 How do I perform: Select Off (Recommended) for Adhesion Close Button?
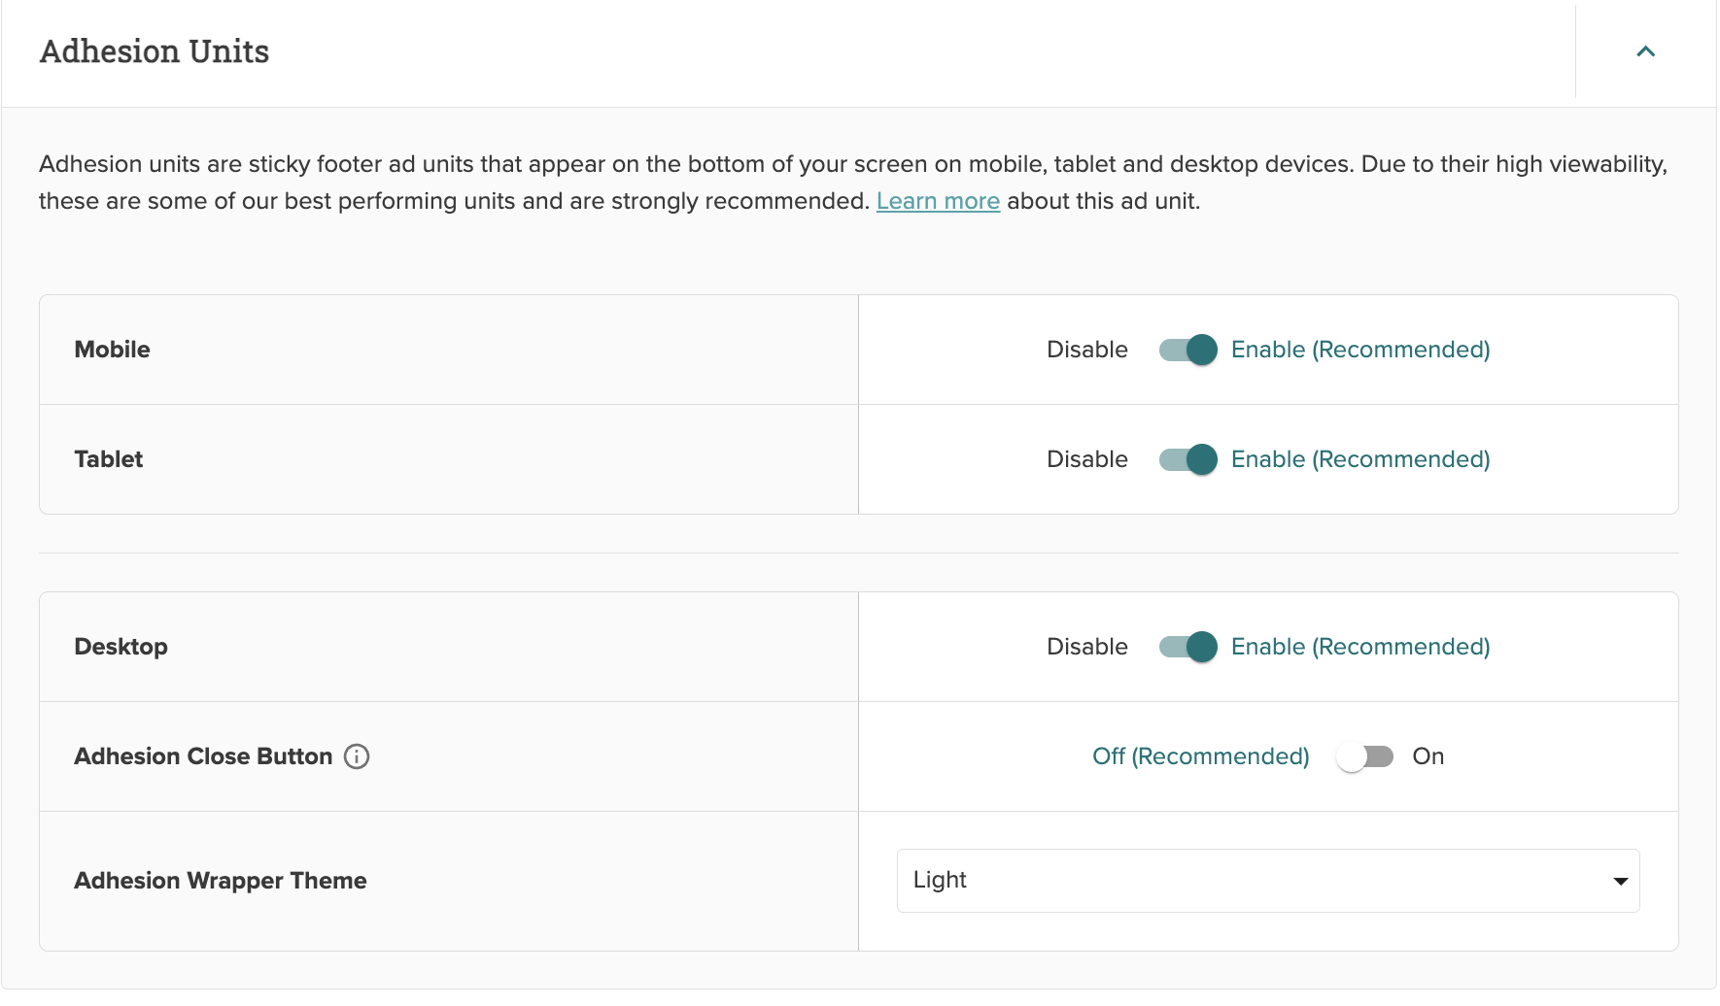(1200, 757)
